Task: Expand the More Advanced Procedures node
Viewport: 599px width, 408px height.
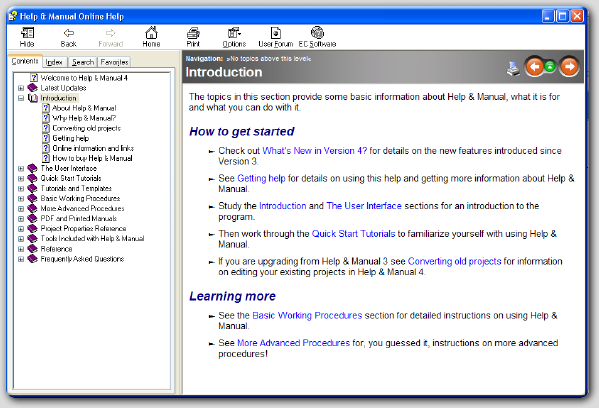Action: coord(21,209)
